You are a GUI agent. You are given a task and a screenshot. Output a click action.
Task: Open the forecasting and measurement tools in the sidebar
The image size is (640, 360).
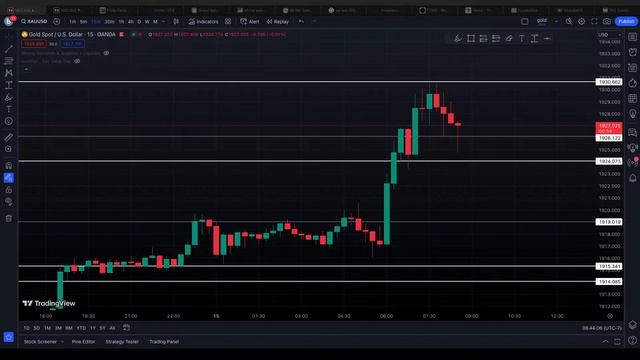(9, 85)
